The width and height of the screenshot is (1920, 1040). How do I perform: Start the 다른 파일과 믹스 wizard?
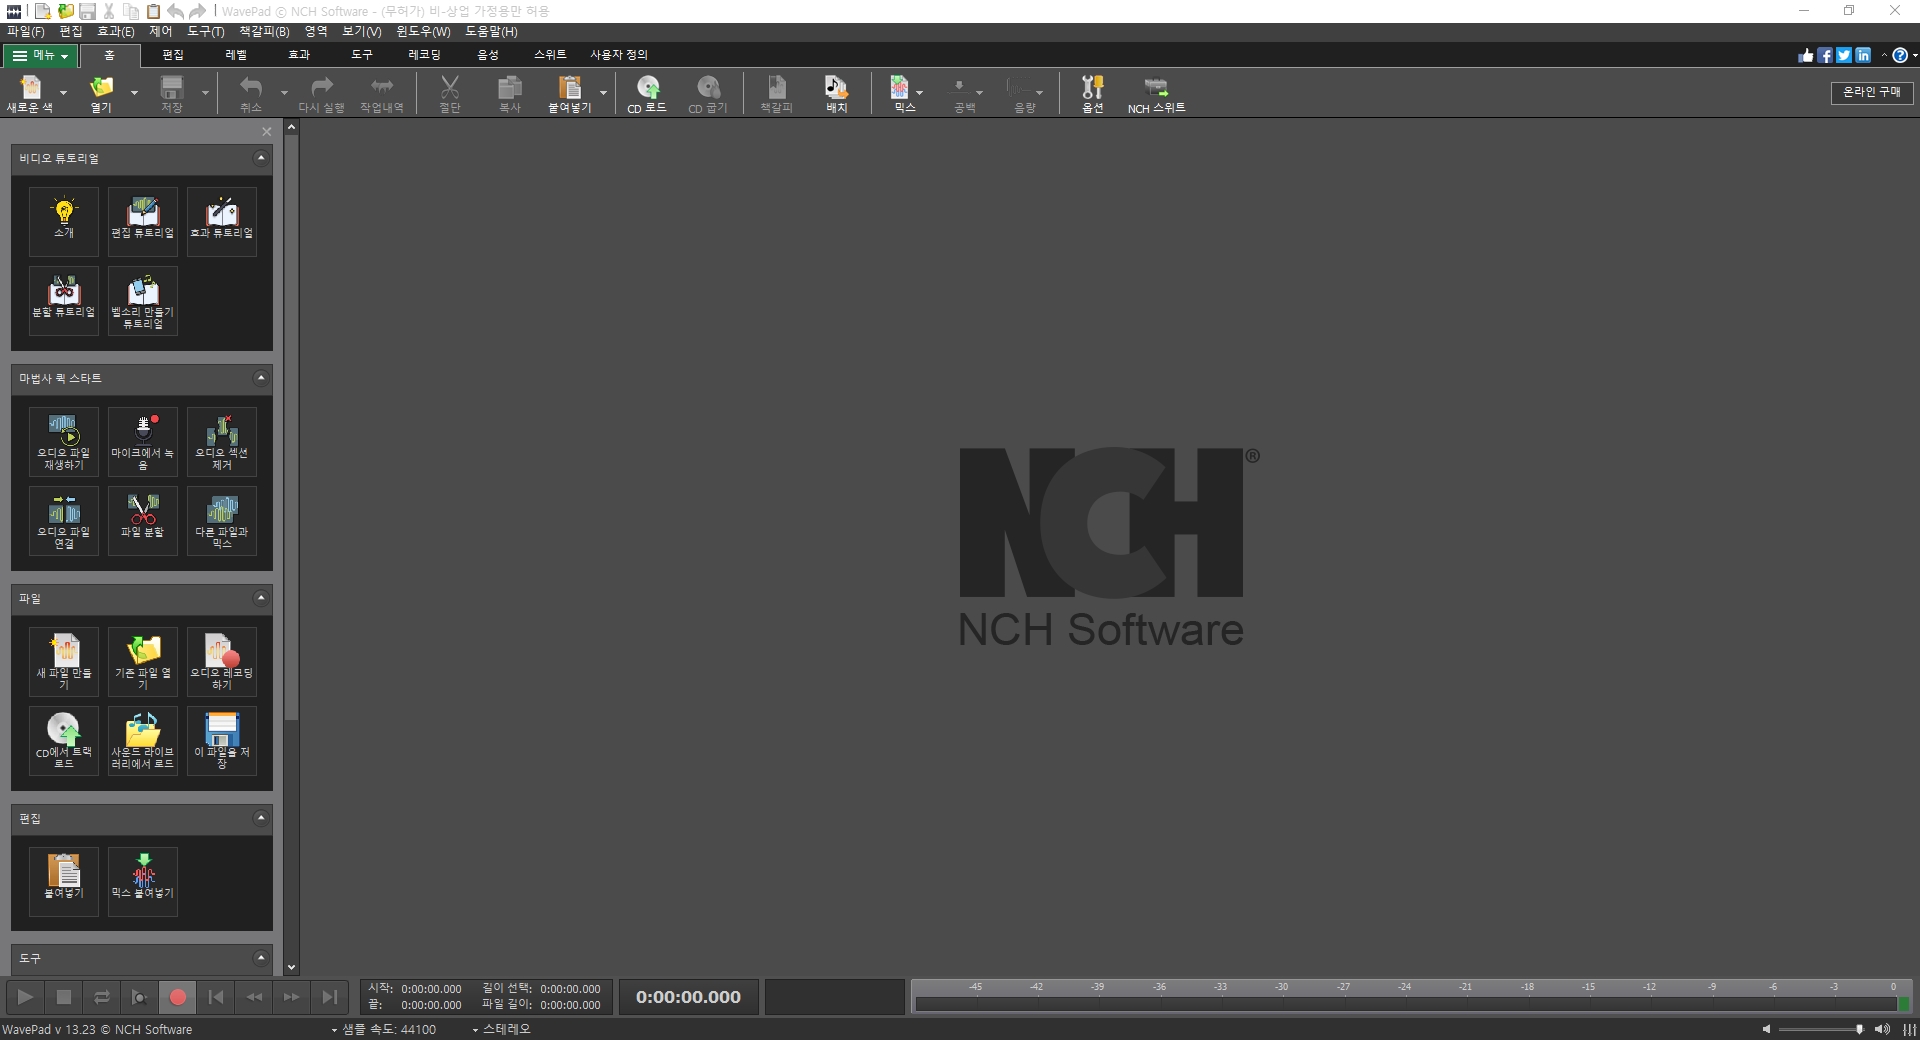pyautogui.click(x=222, y=520)
